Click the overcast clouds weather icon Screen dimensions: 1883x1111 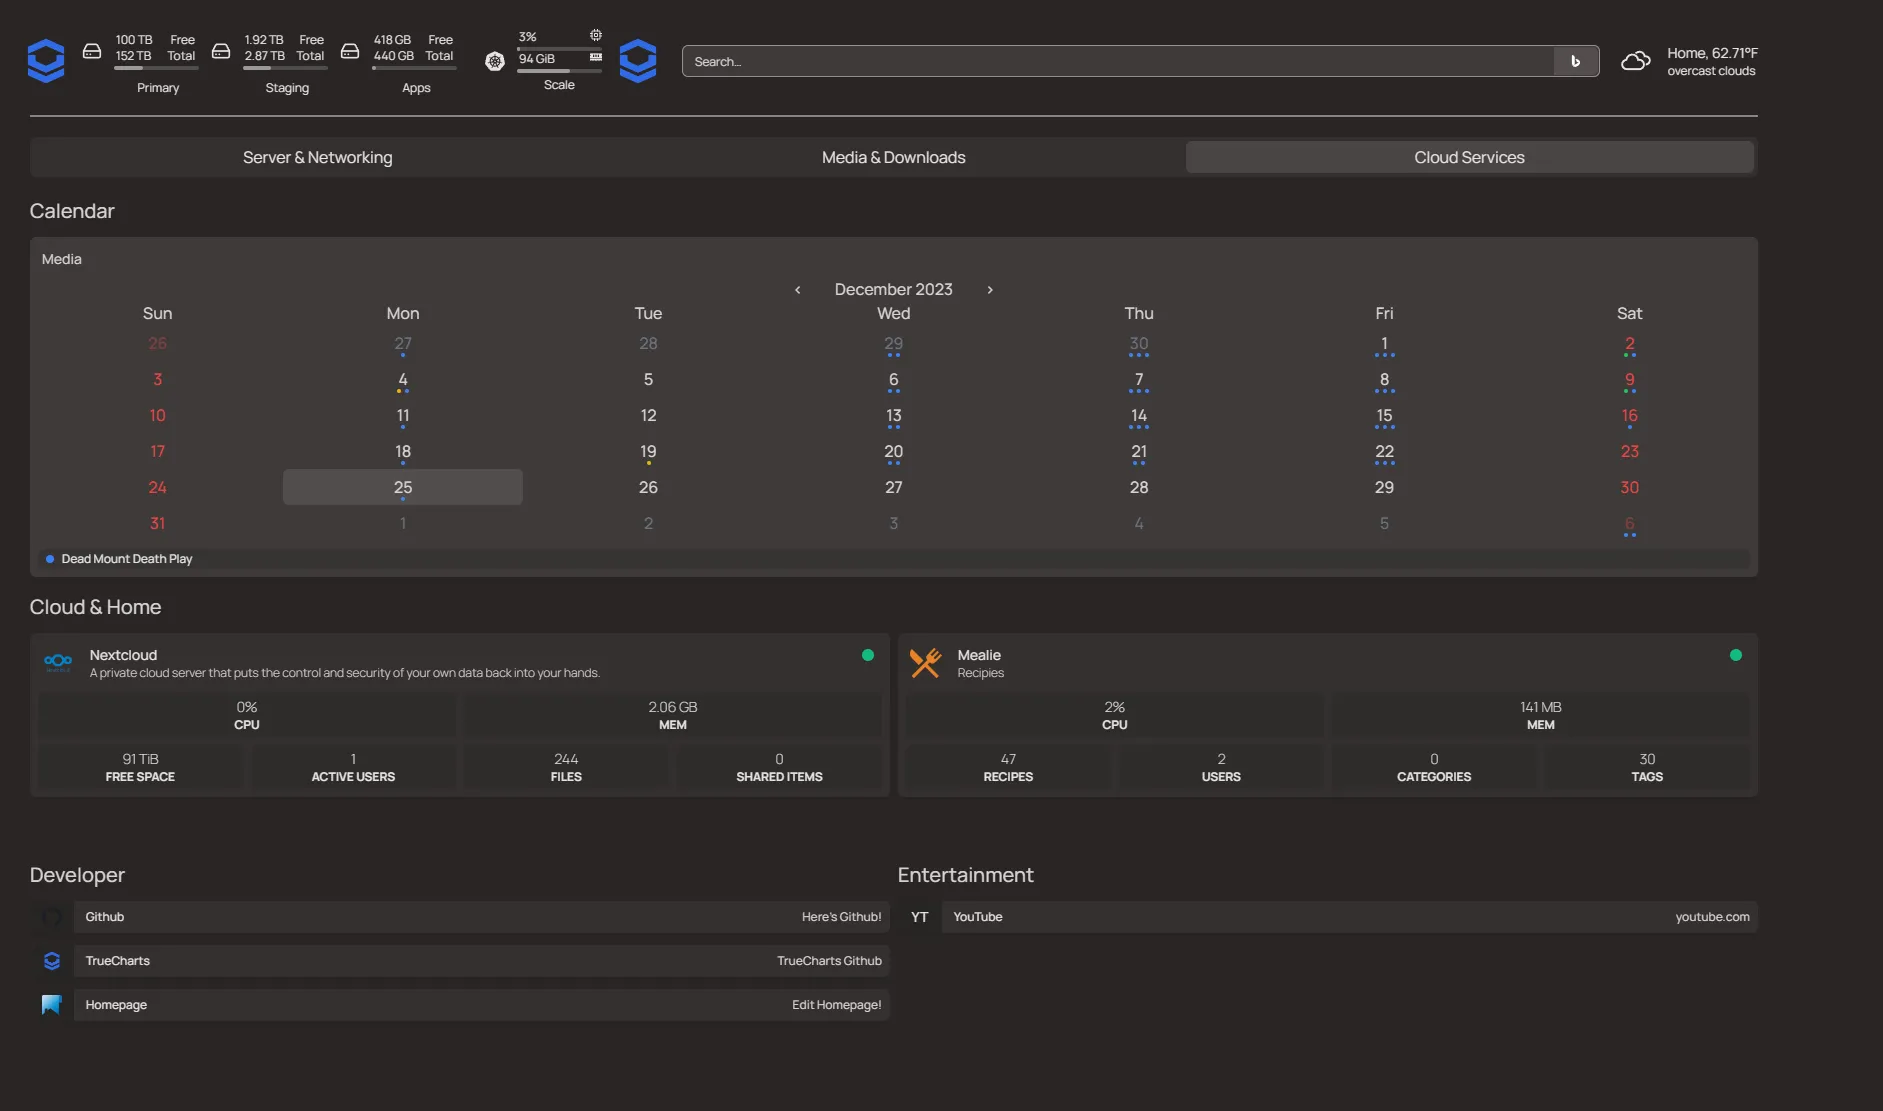(x=1636, y=61)
